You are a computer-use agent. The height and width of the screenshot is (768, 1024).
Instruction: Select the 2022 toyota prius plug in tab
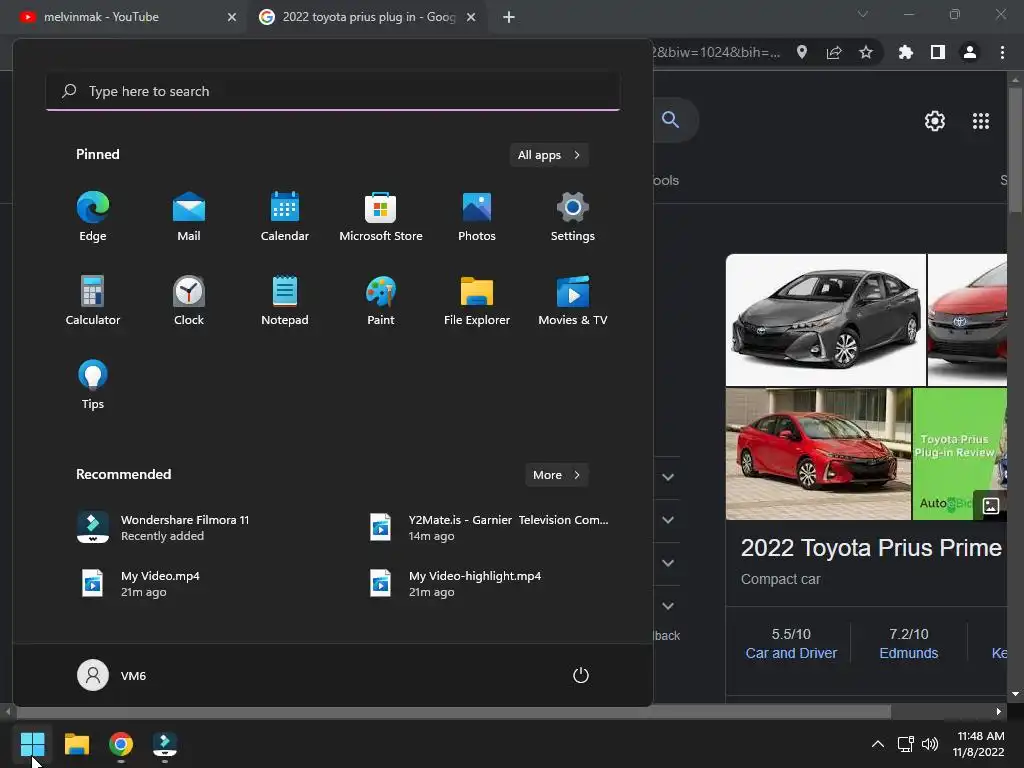coord(368,17)
